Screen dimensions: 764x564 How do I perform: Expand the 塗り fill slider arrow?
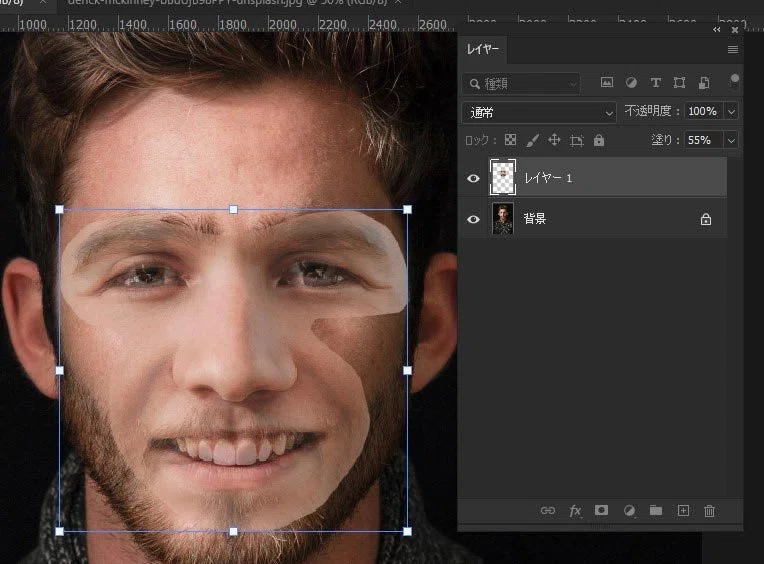[731, 140]
